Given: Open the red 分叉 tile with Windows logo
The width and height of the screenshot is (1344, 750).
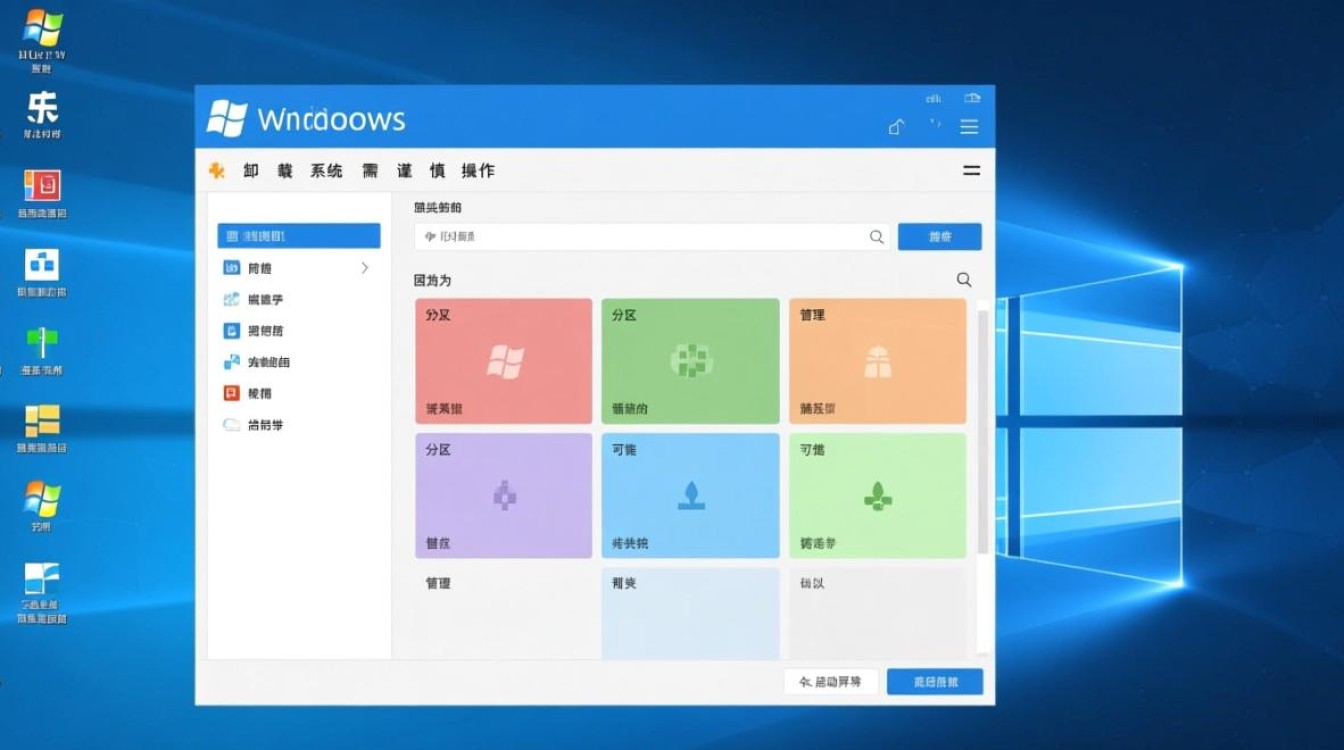Looking at the screenshot, I should click(503, 360).
